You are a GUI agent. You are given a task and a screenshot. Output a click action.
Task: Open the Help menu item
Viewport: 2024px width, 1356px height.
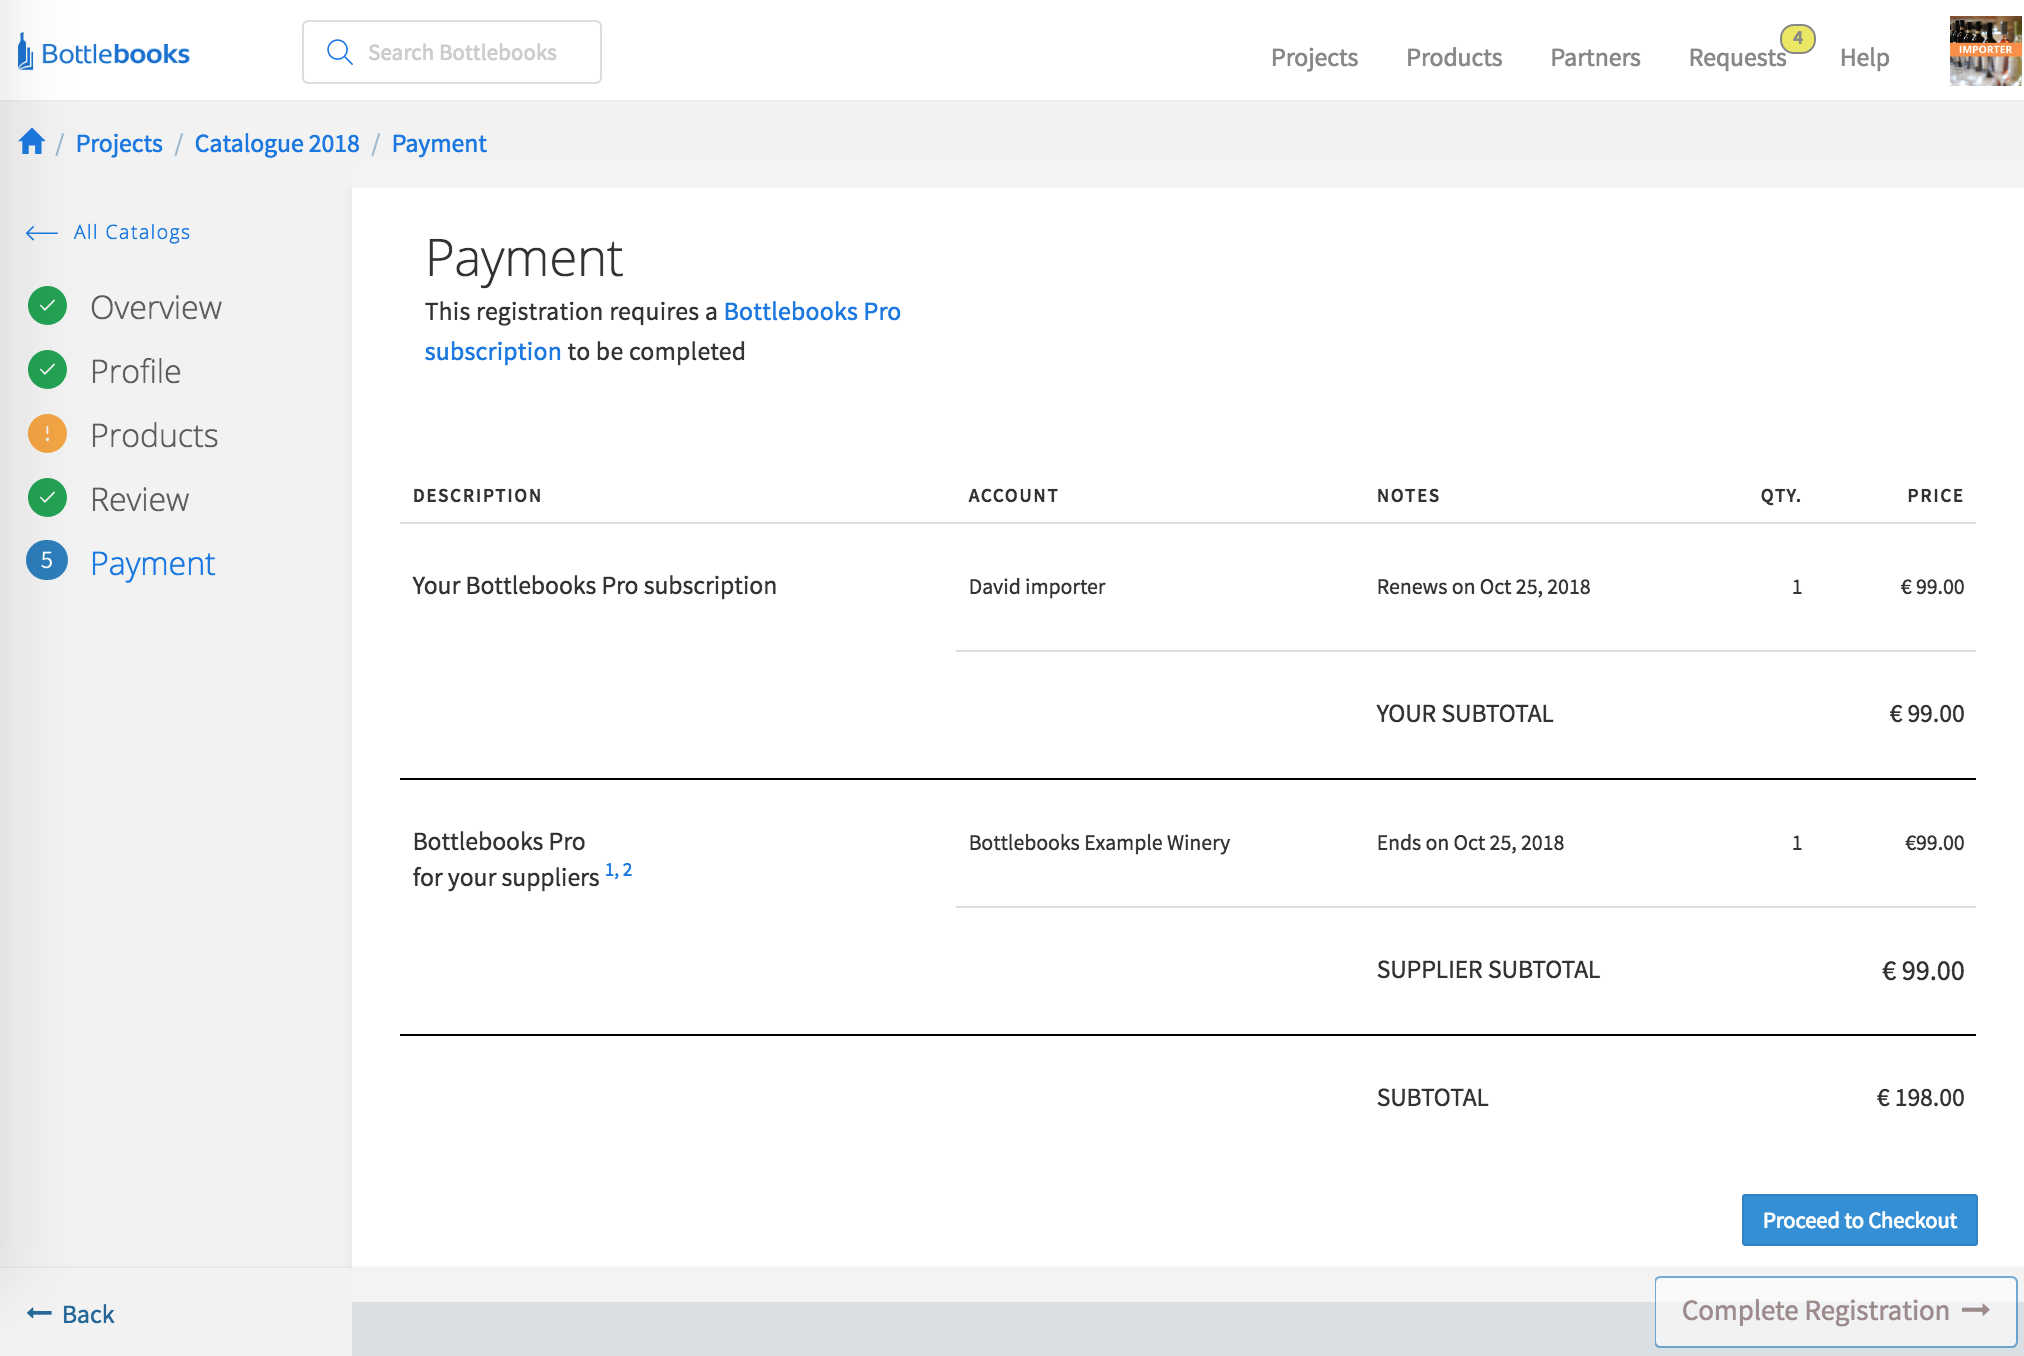pos(1864,57)
